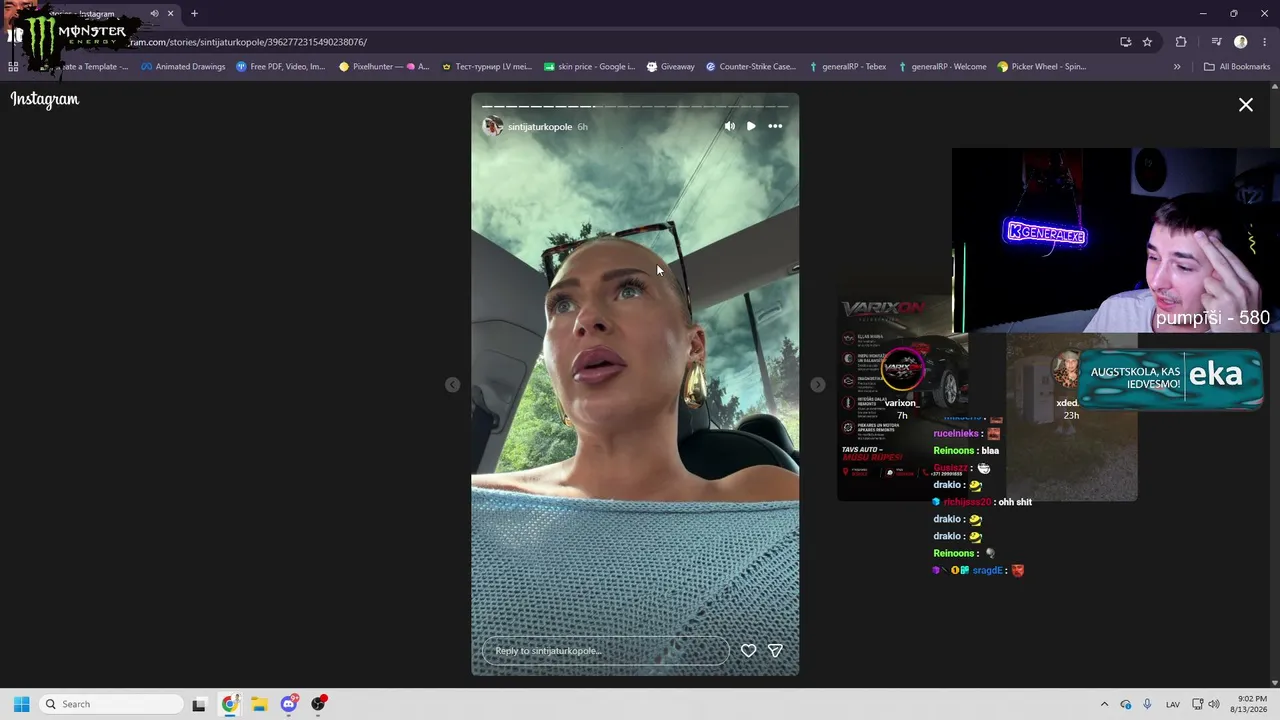Open Chrome from the taskbar
The width and height of the screenshot is (1280, 720).
[x=229, y=704]
